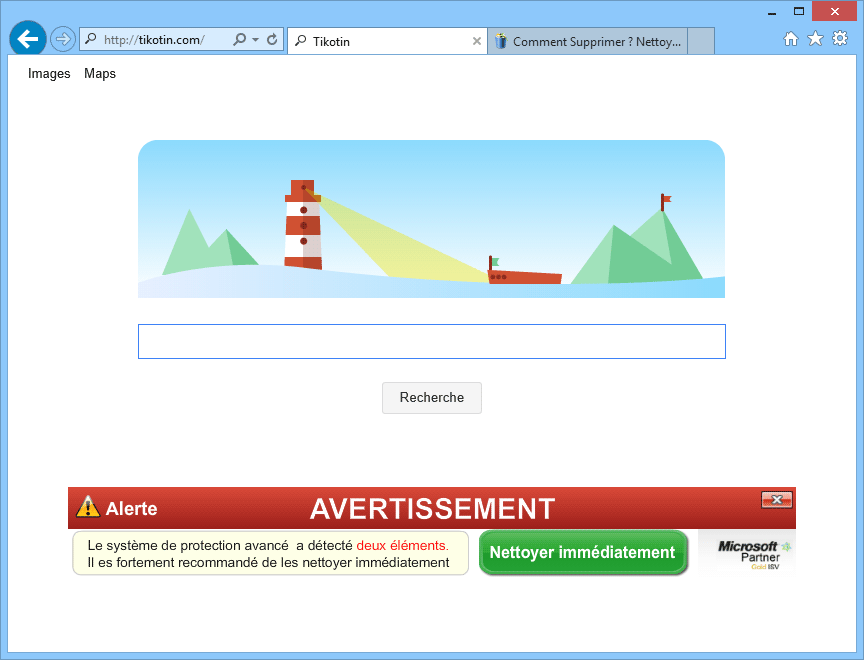Open the Favorites star icon
Screen dimensions: 864x660
(x=815, y=39)
